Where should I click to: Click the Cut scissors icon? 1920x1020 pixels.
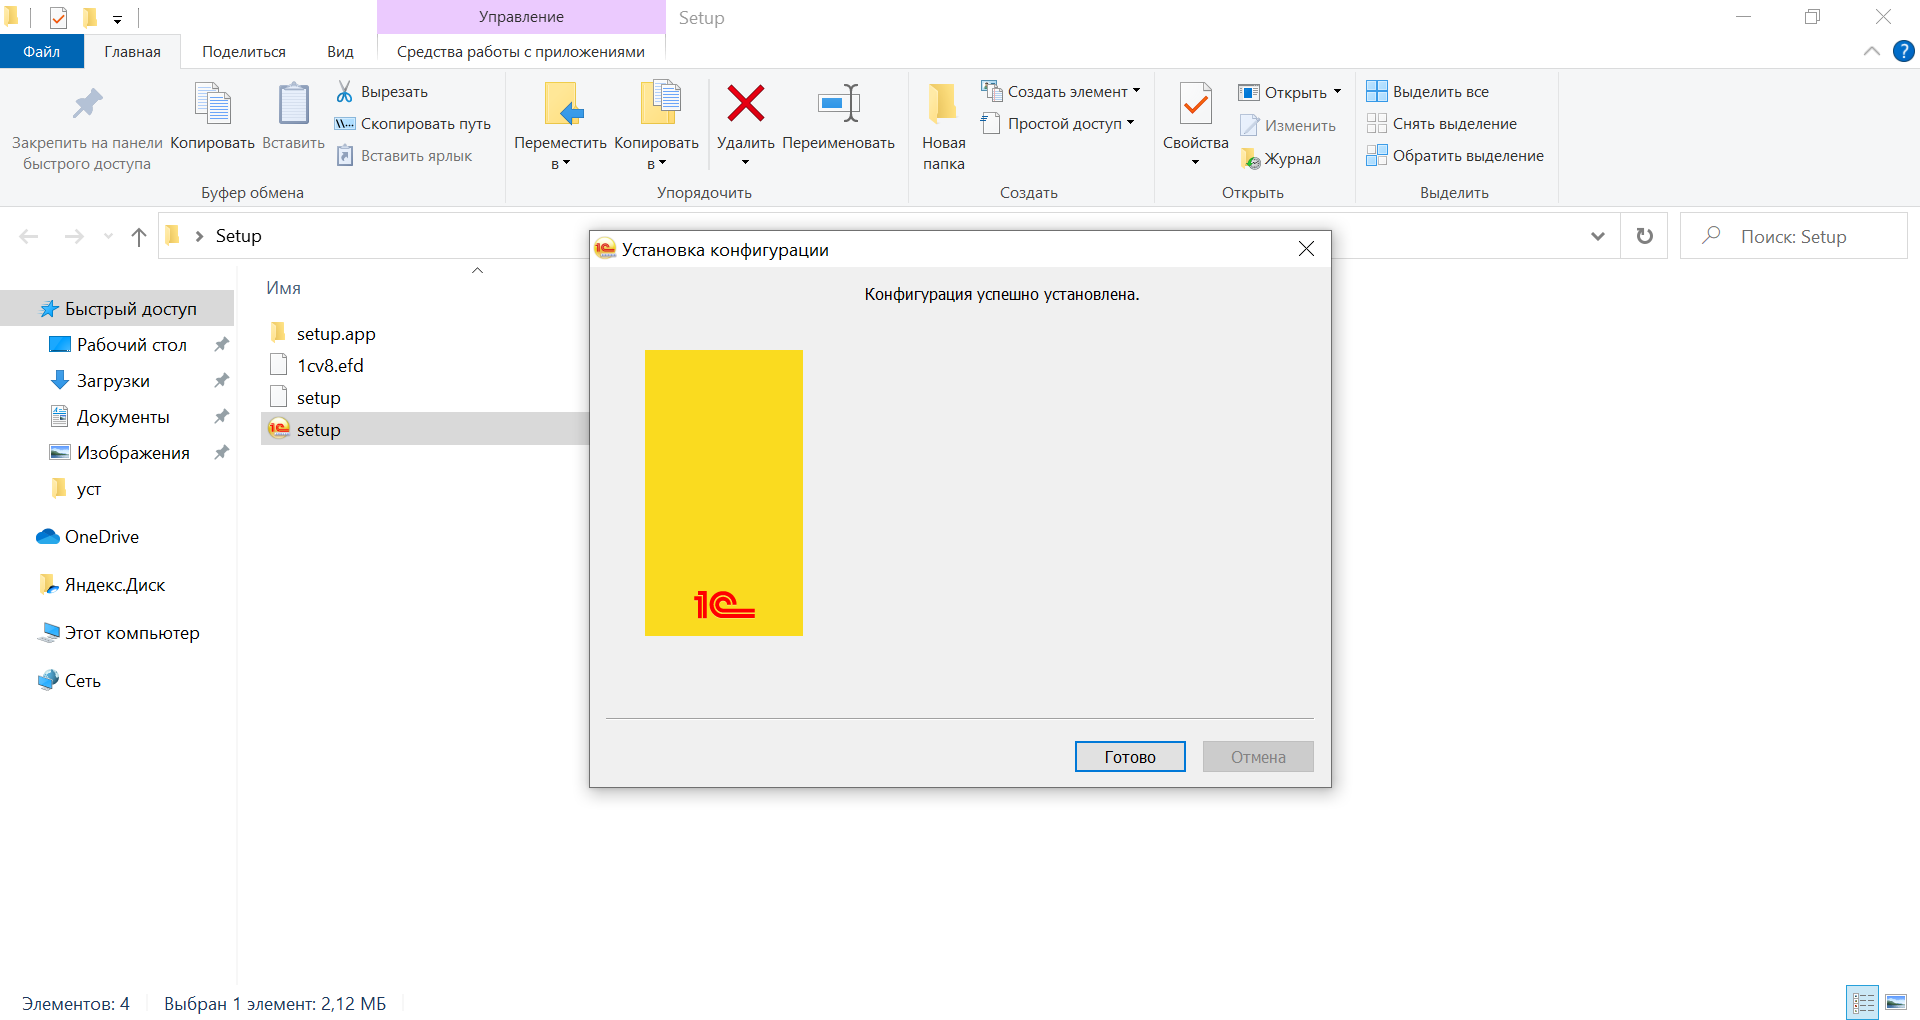click(345, 92)
